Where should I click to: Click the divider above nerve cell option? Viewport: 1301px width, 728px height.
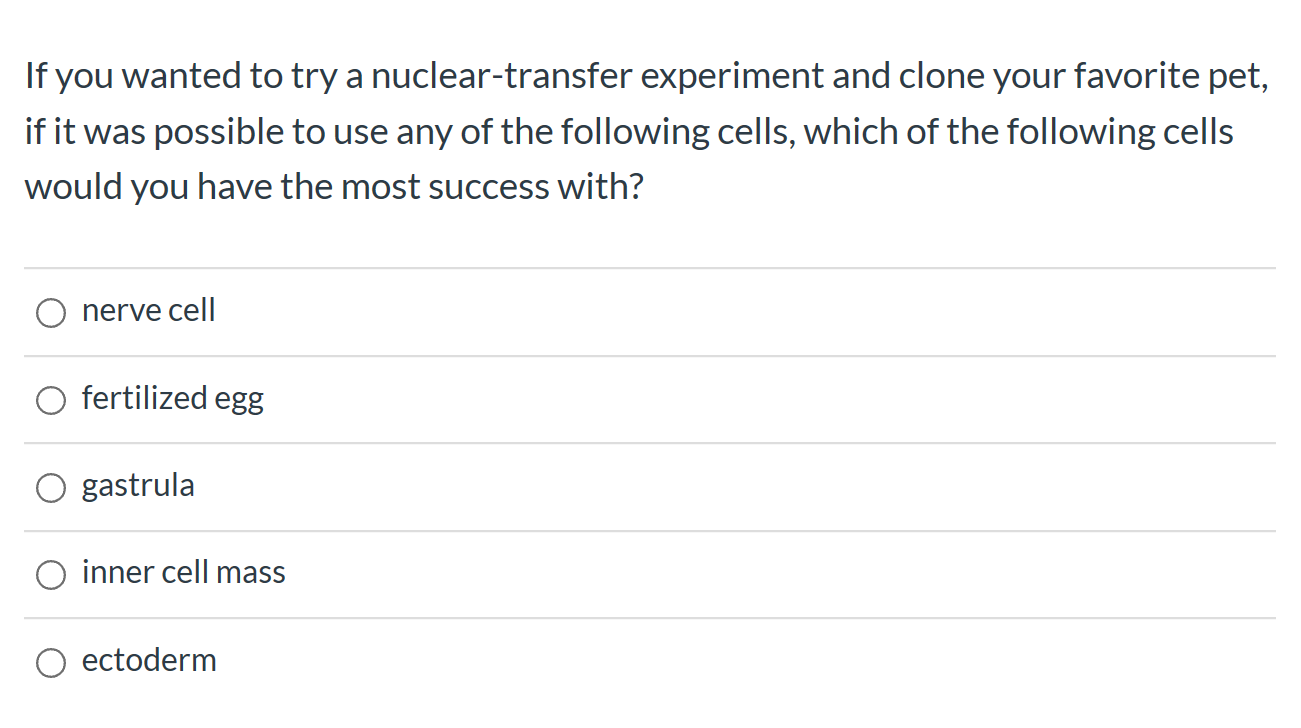click(x=650, y=267)
